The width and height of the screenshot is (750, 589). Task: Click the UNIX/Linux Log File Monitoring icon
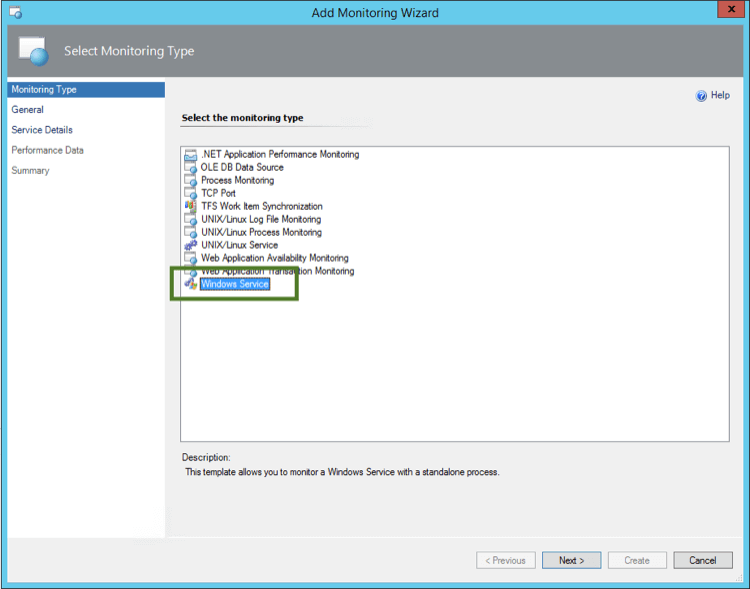[x=190, y=219]
